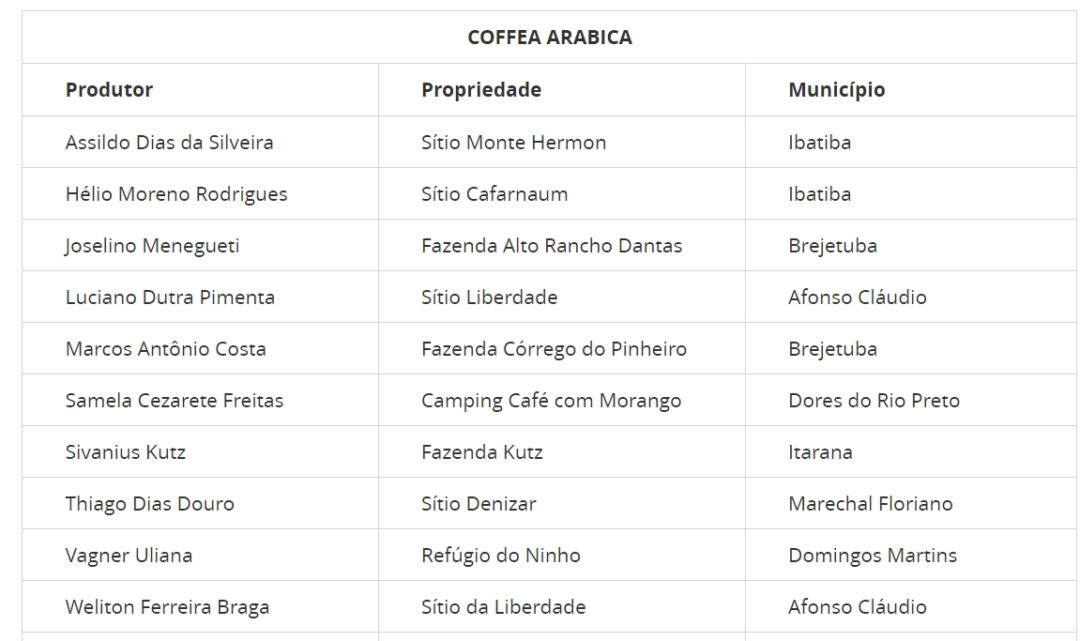
Task: Select Fazenda Alto Rancho Dantas cell
Action: 551,246
